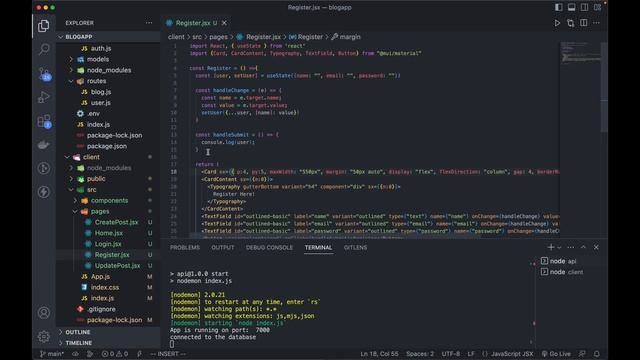Screen dimensions: 640x360
Task: Open the Docker view icon
Action: [44, 145]
